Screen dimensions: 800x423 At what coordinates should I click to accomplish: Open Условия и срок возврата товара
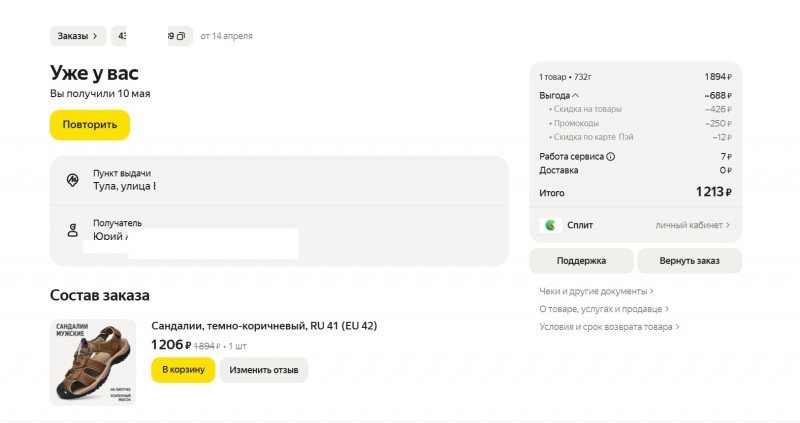click(609, 327)
